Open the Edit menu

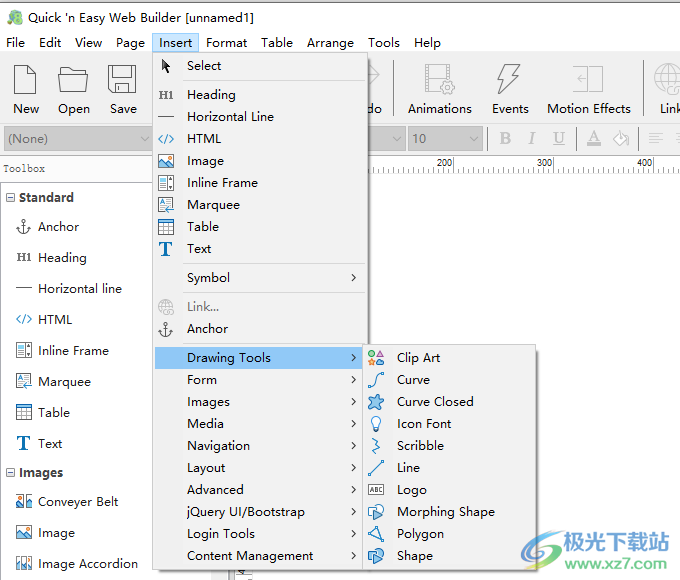[x=50, y=43]
